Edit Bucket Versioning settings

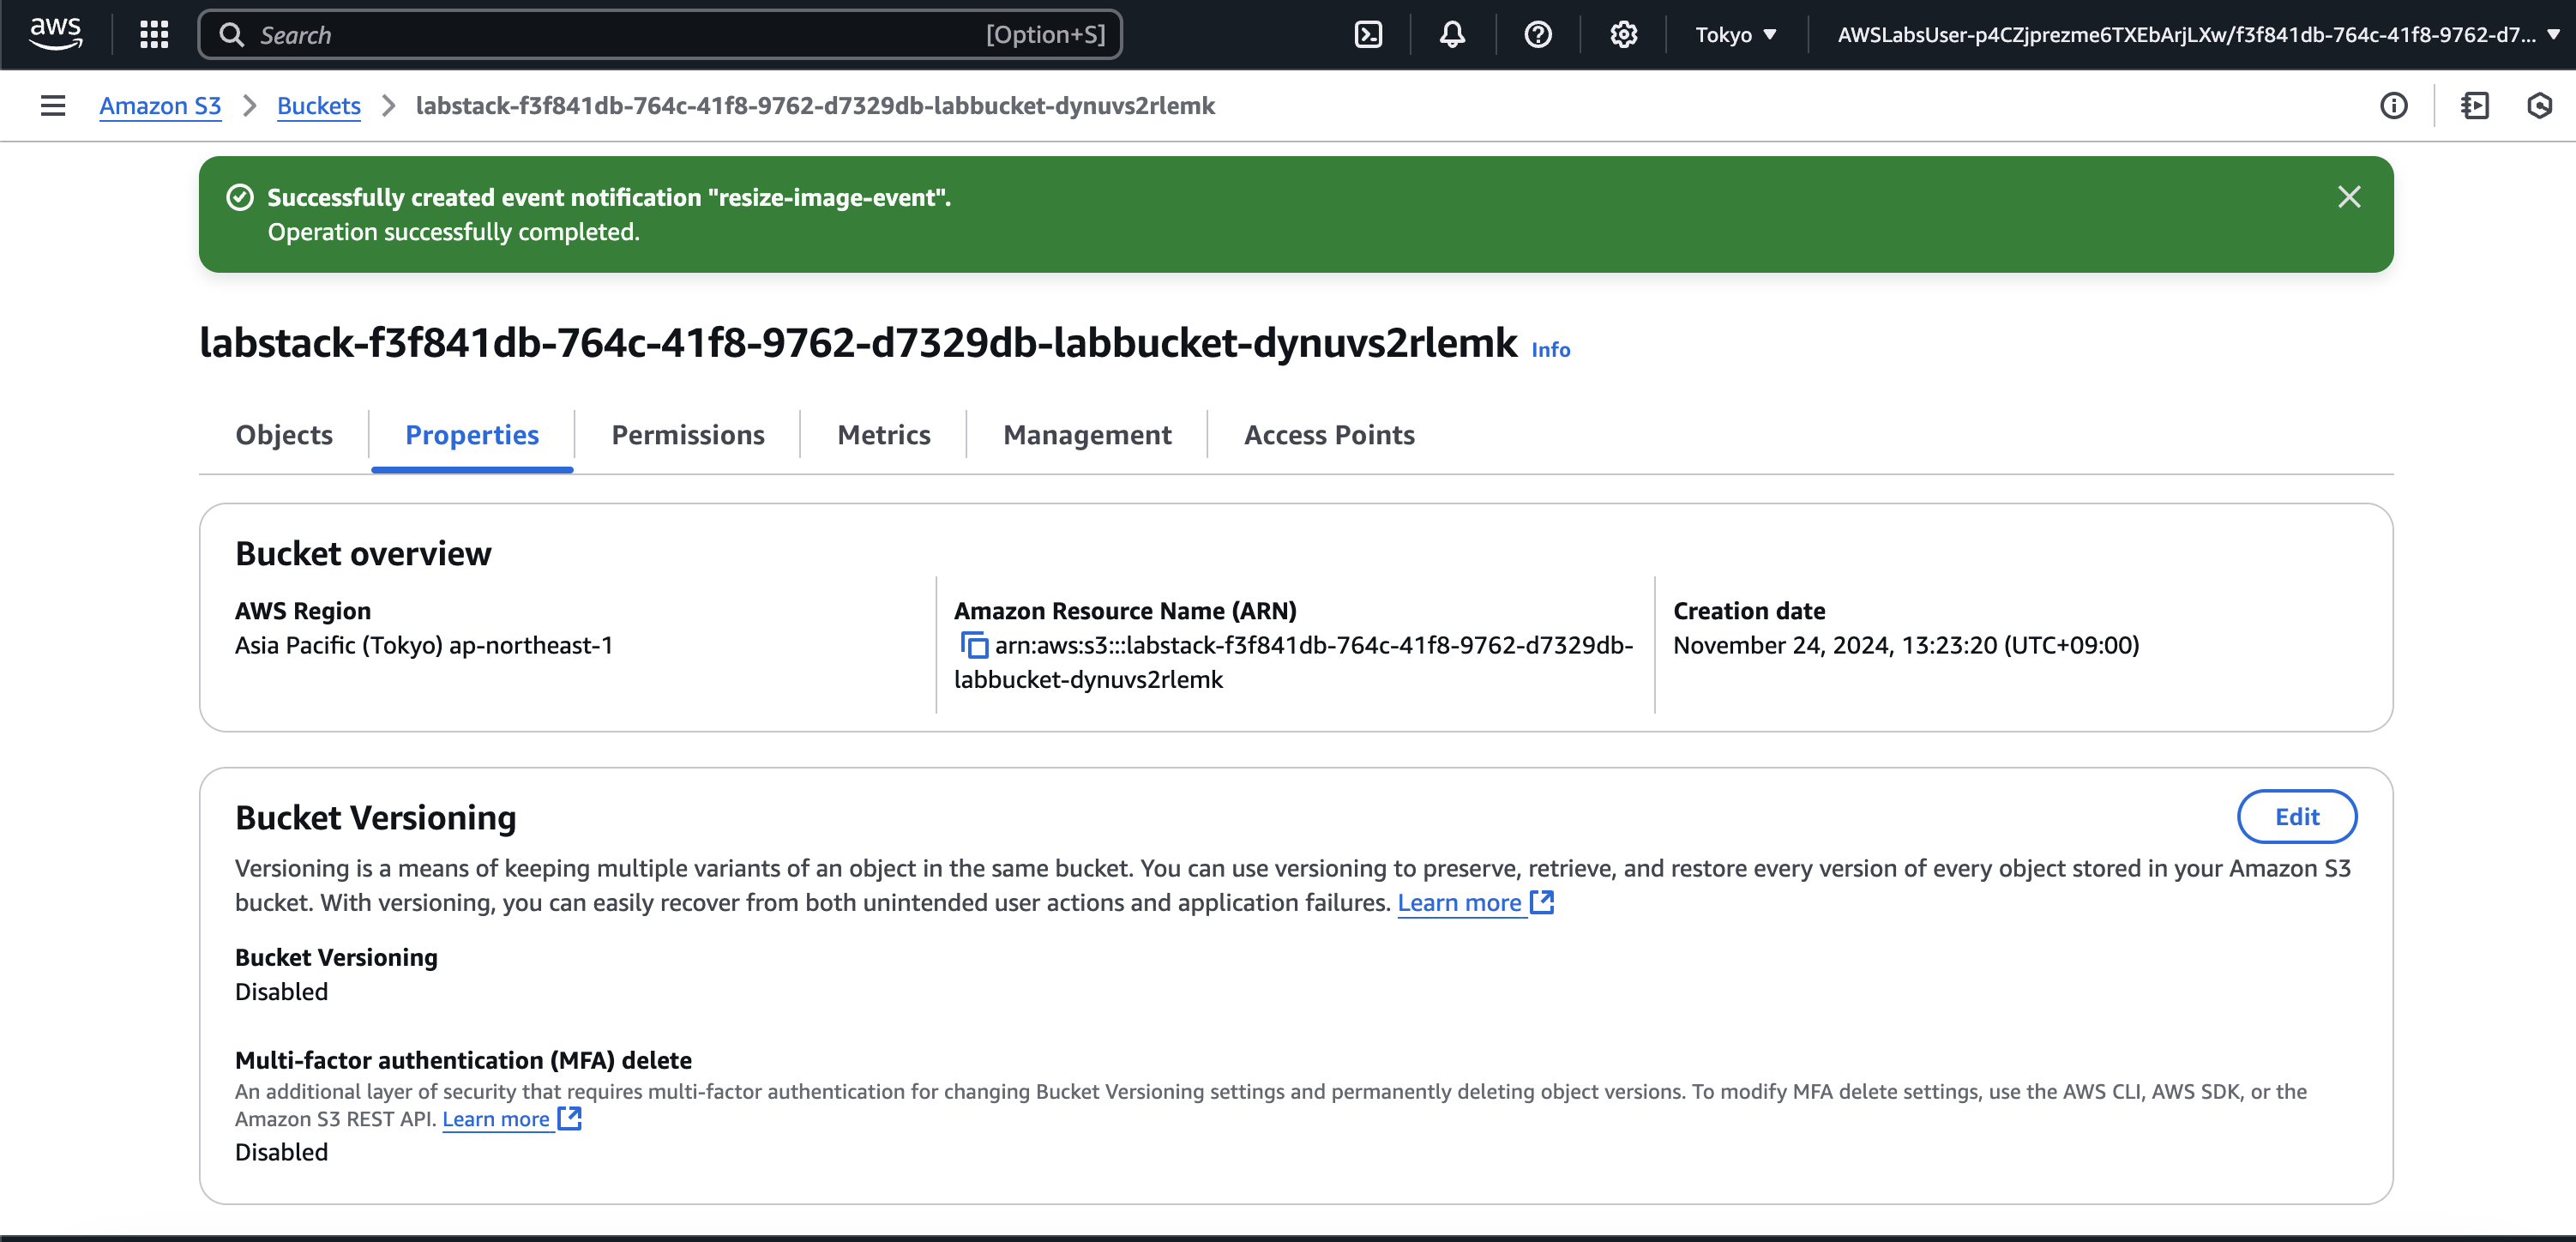(2296, 817)
